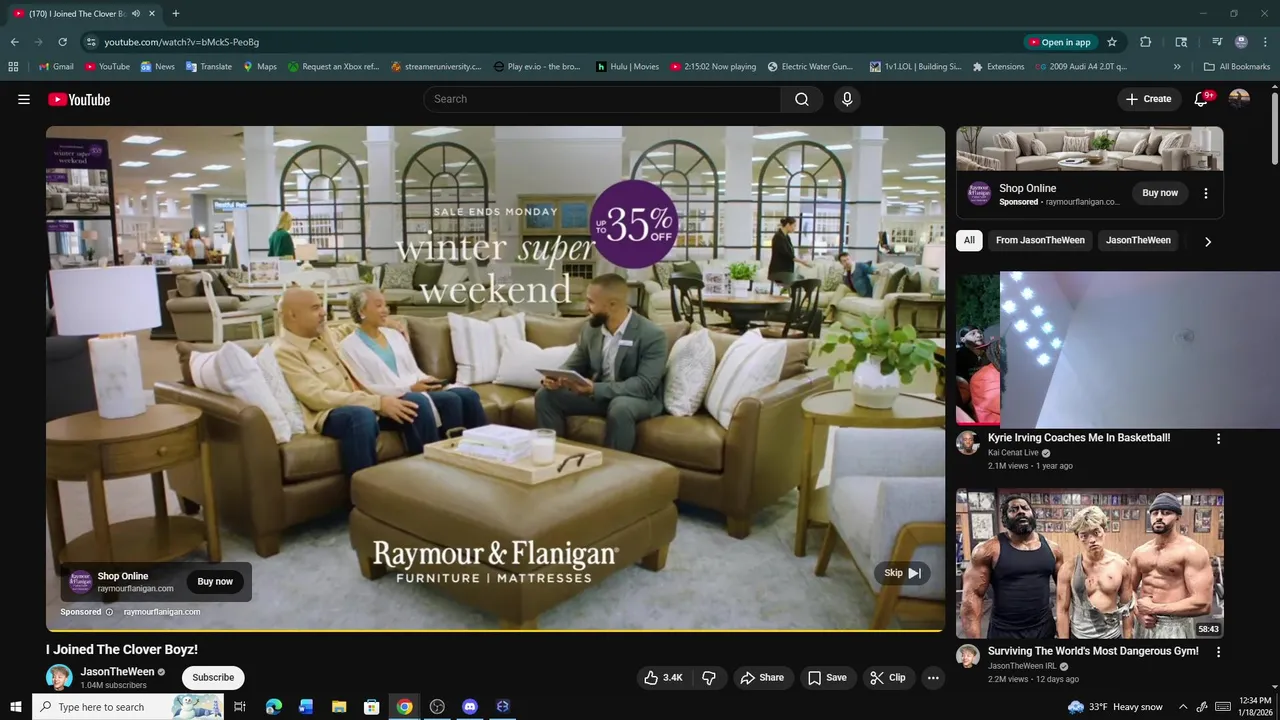This screenshot has width=1280, height=720.
Task: Open Microsoft Edge from the taskbar
Action: pyautogui.click(x=274, y=707)
